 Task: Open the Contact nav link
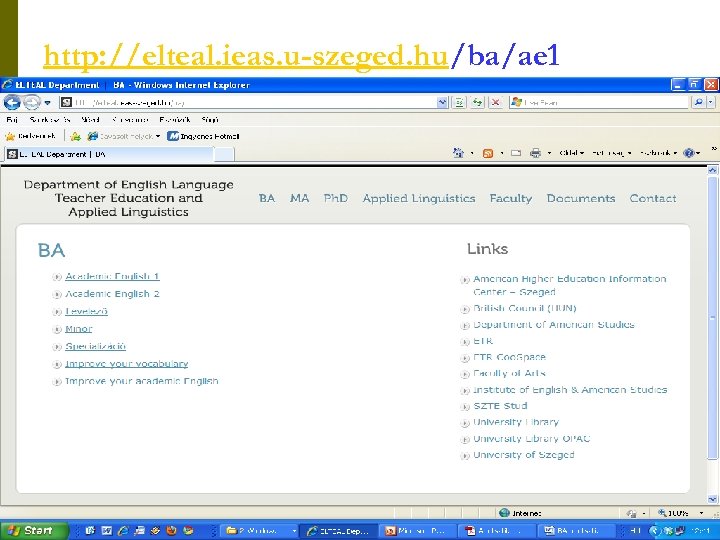point(652,198)
